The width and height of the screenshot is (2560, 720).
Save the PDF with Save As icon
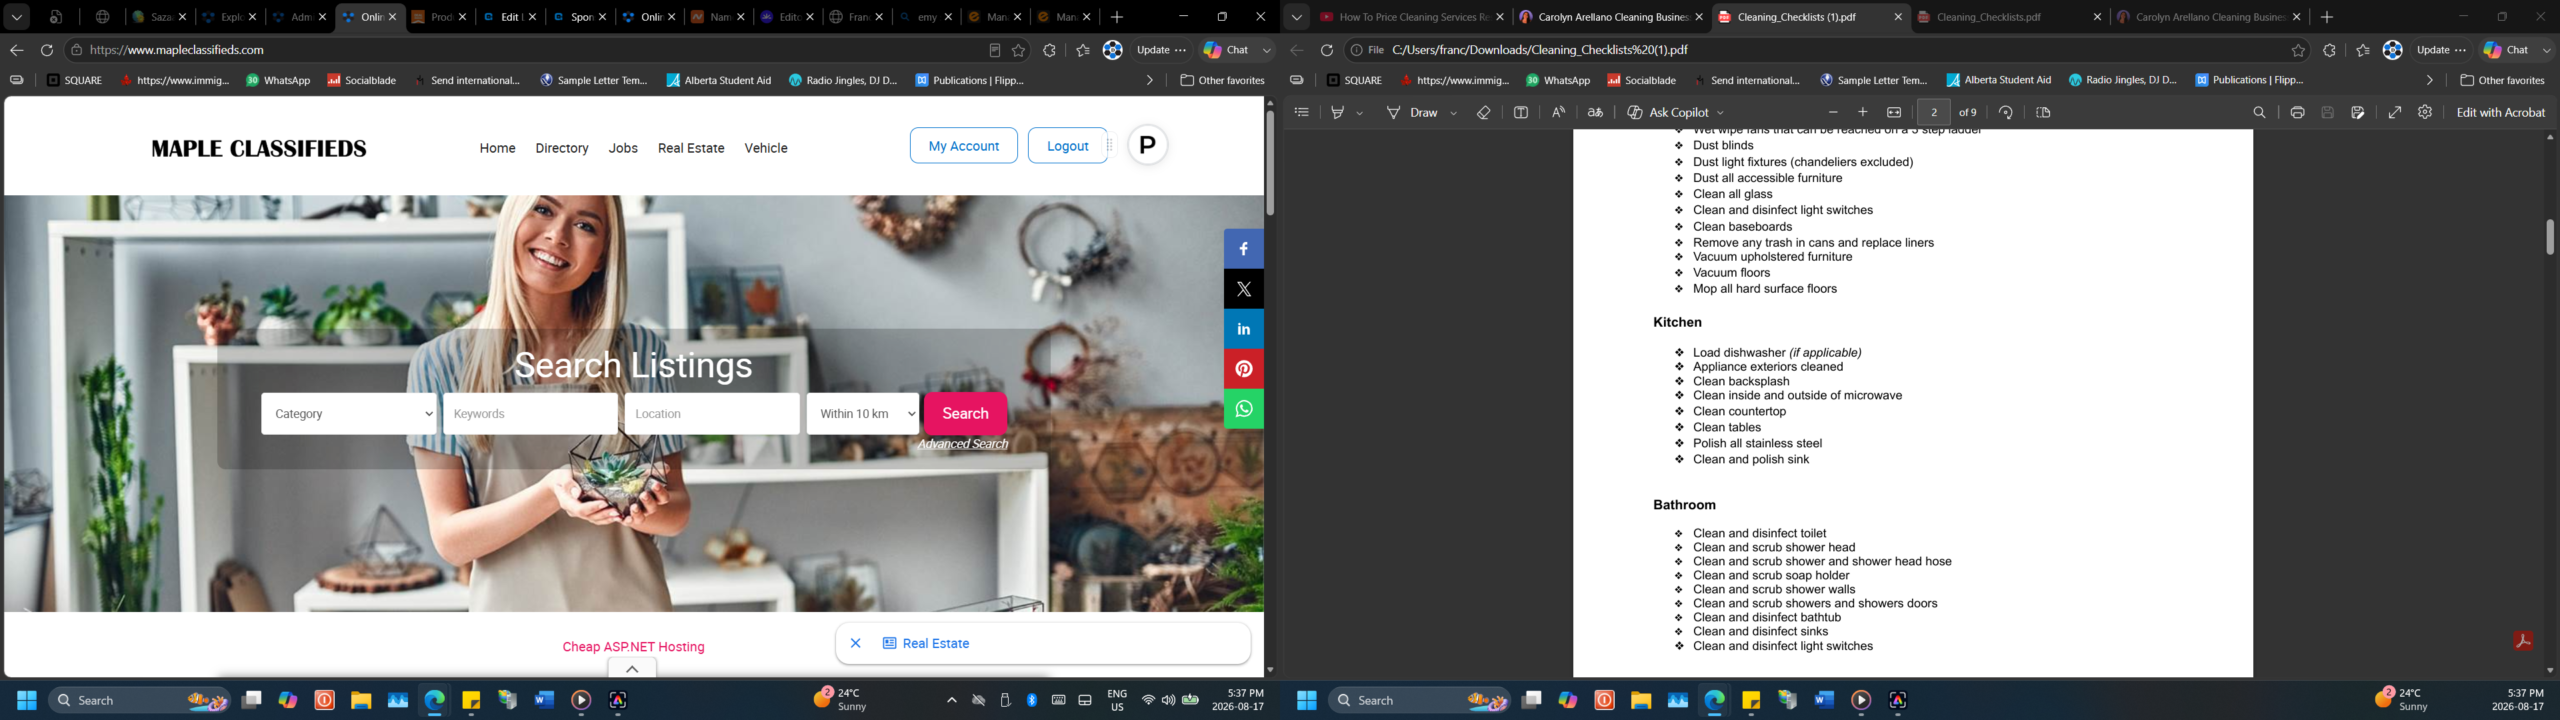(x=2358, y=112)
